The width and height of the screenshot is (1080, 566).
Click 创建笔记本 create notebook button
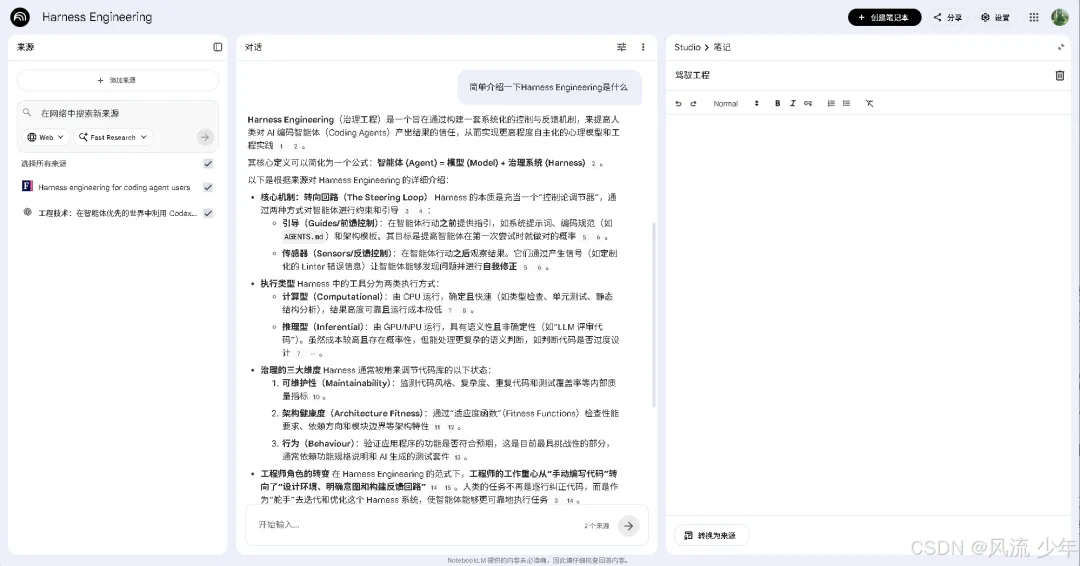point(884,17)
